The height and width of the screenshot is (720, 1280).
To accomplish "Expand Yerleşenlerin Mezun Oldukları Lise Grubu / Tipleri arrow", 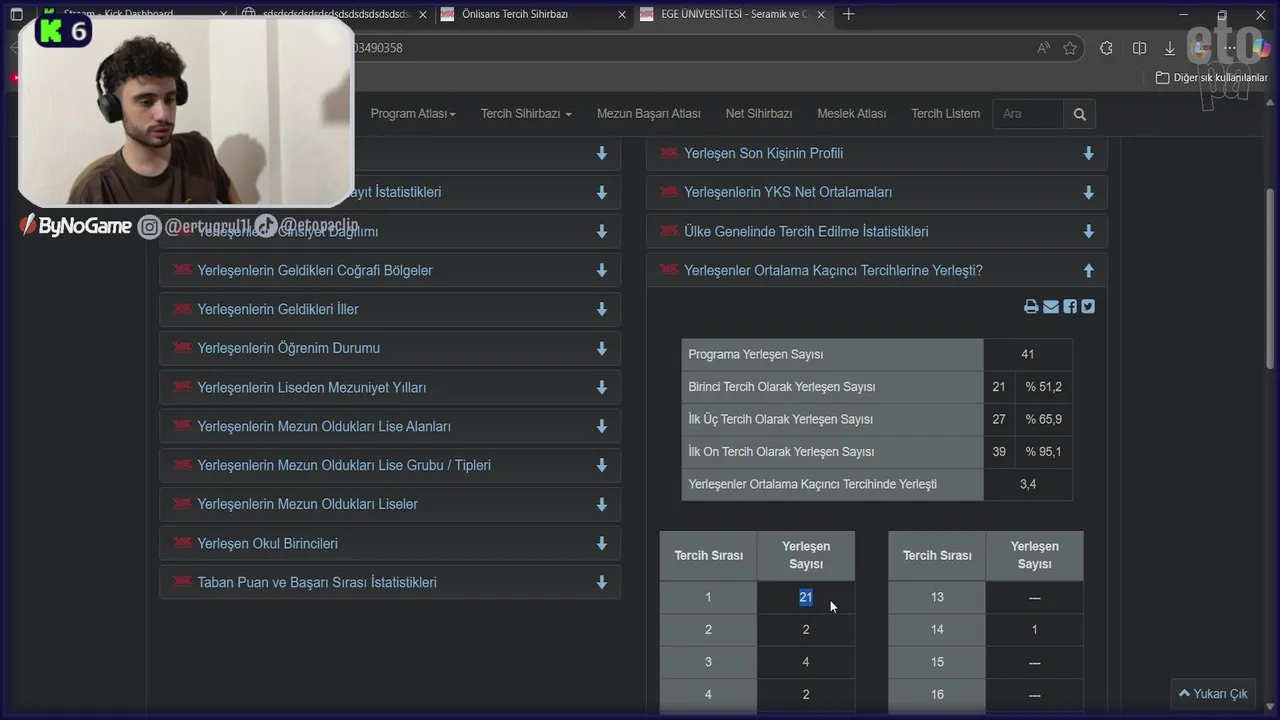I will (x=602, y=466).
